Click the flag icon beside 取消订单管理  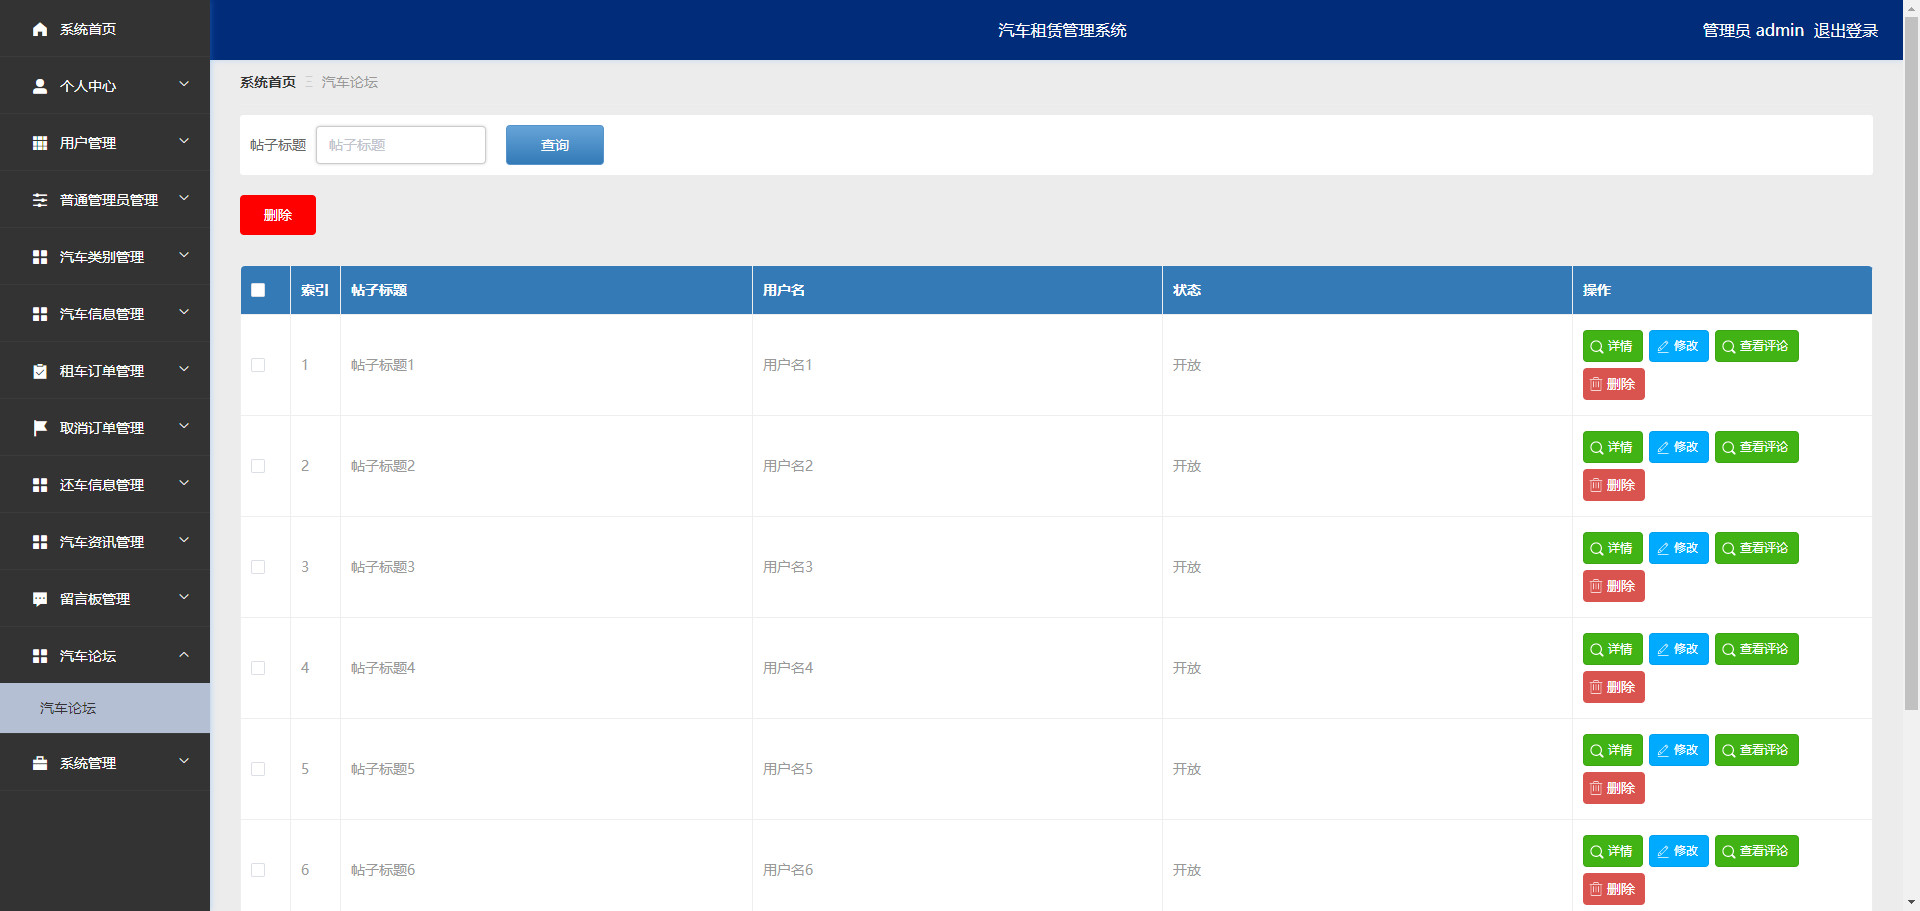pos(40,428)
